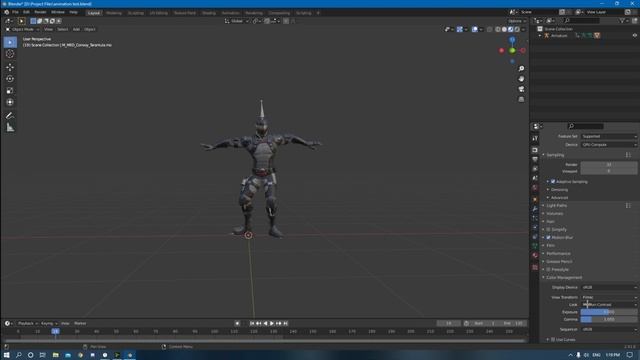Open the Sequencer color space dropdown
640x360 pixels.
(609, 329)
